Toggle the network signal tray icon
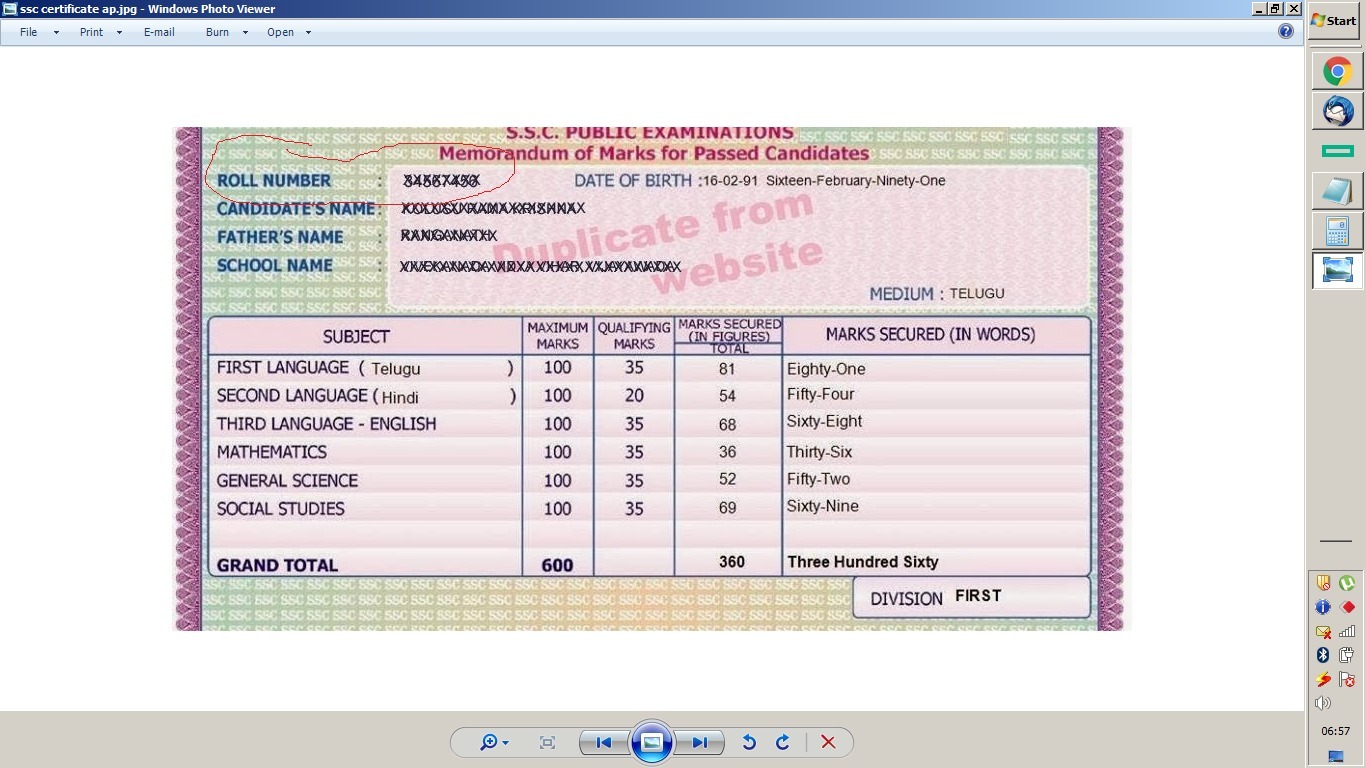 pos(1347,631)
